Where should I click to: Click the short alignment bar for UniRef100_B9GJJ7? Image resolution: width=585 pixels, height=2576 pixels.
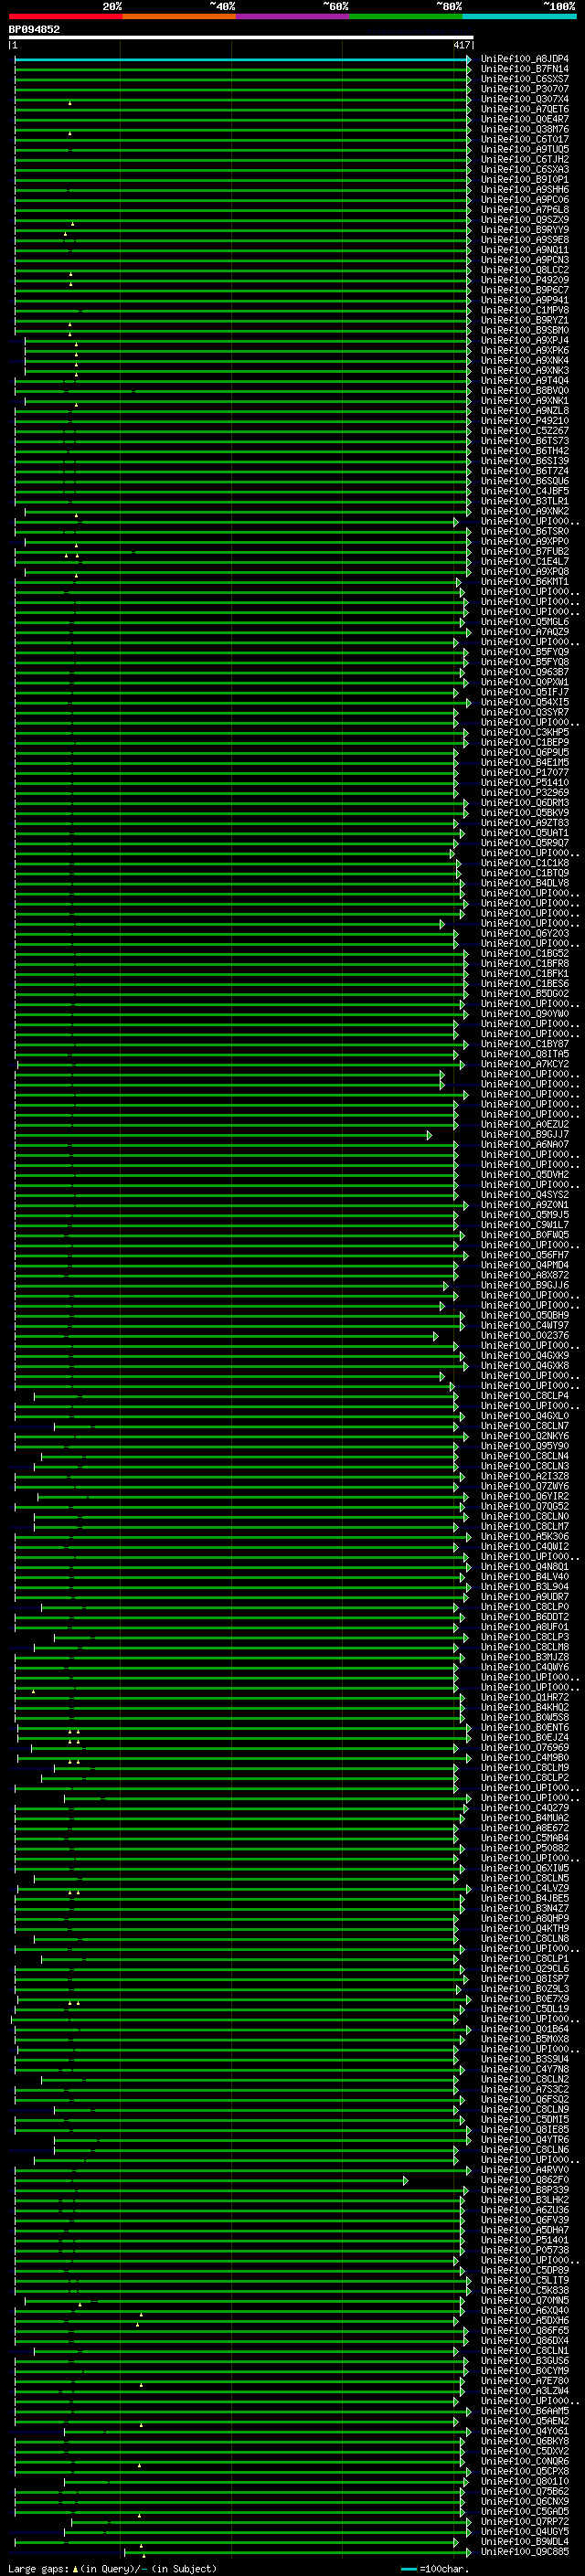tap(222, 1135)
